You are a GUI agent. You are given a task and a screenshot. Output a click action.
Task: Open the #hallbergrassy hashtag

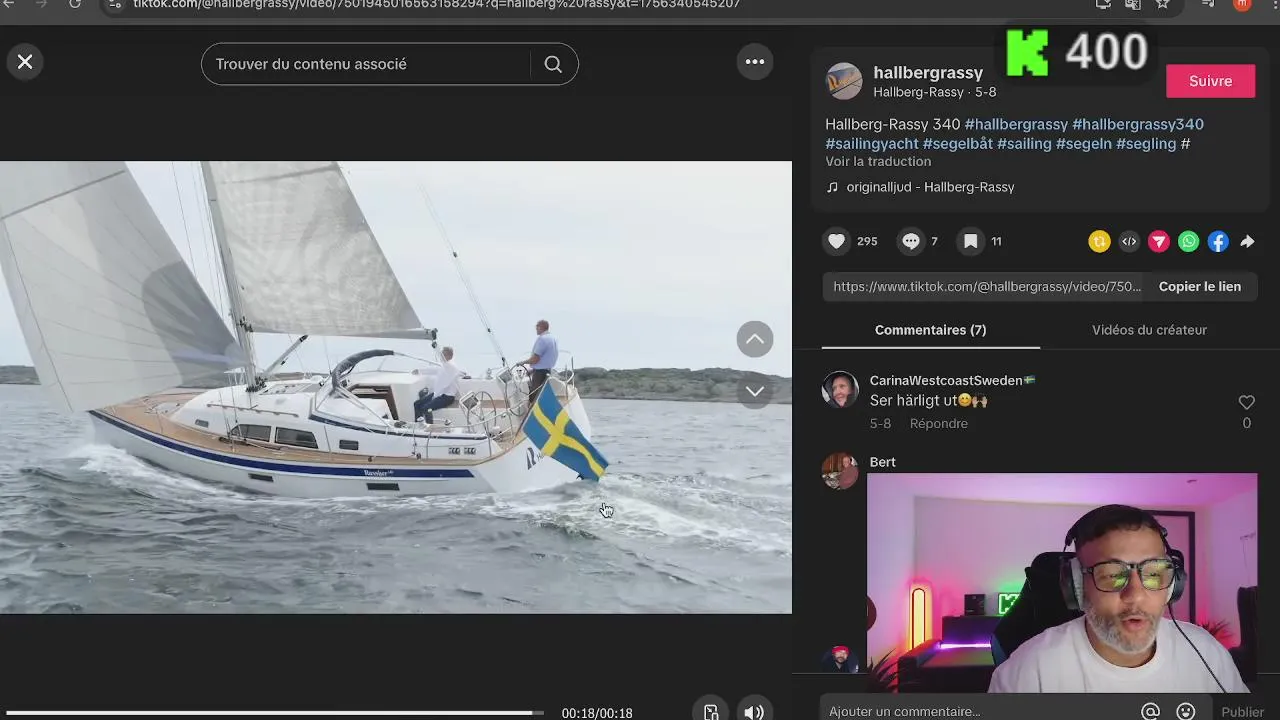tap(1016, 124)
